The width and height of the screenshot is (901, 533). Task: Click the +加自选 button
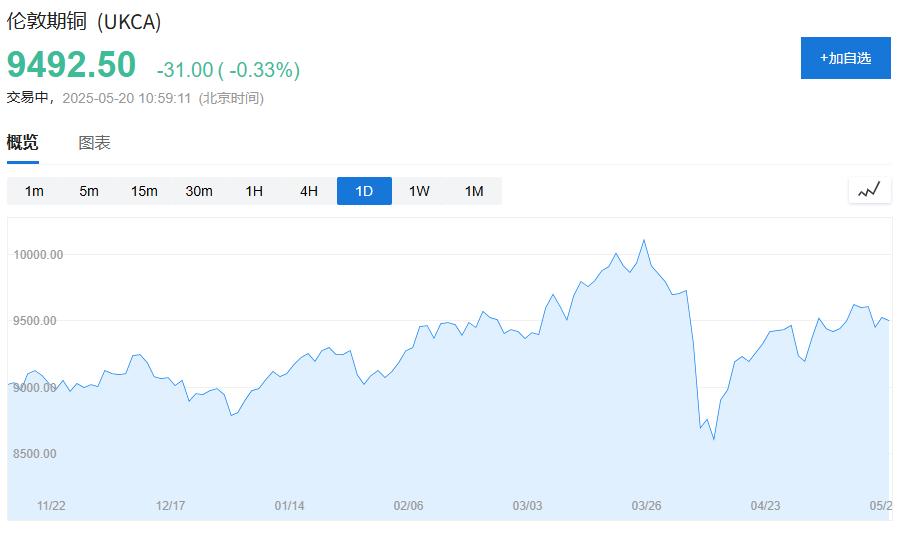(x=845, y=58)
